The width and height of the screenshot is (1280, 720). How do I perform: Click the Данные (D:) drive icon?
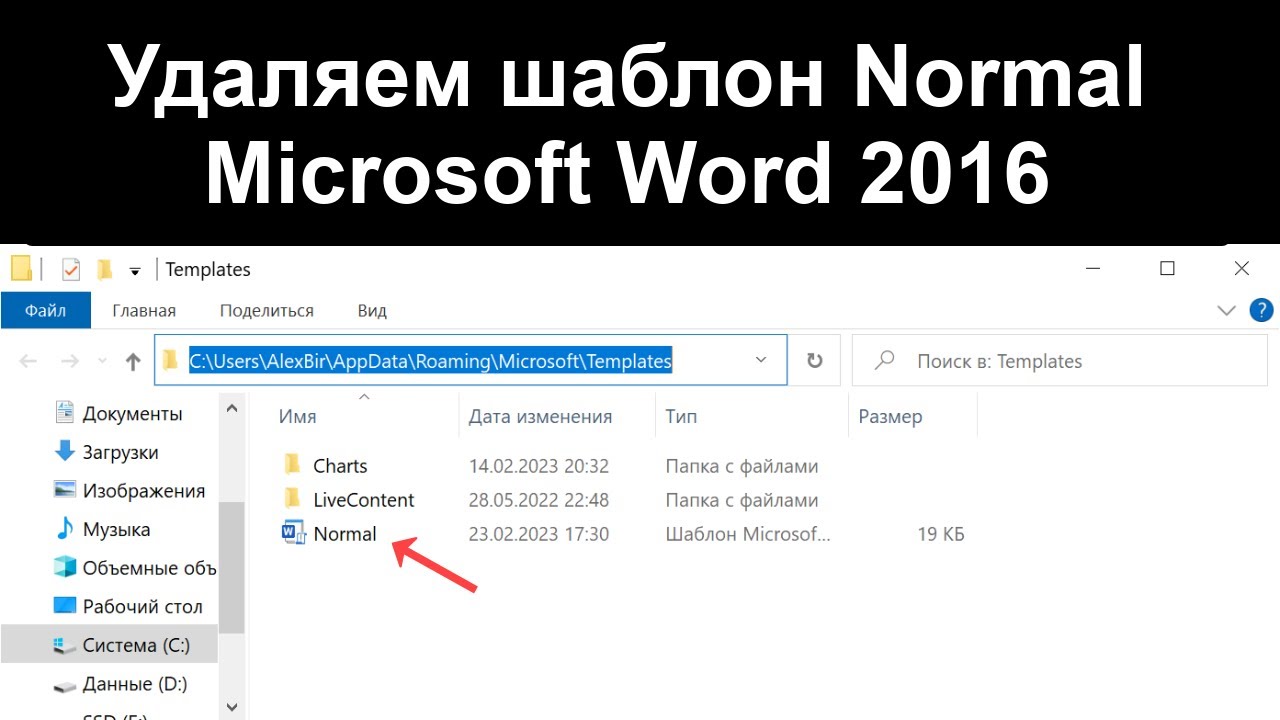(65, 686)
